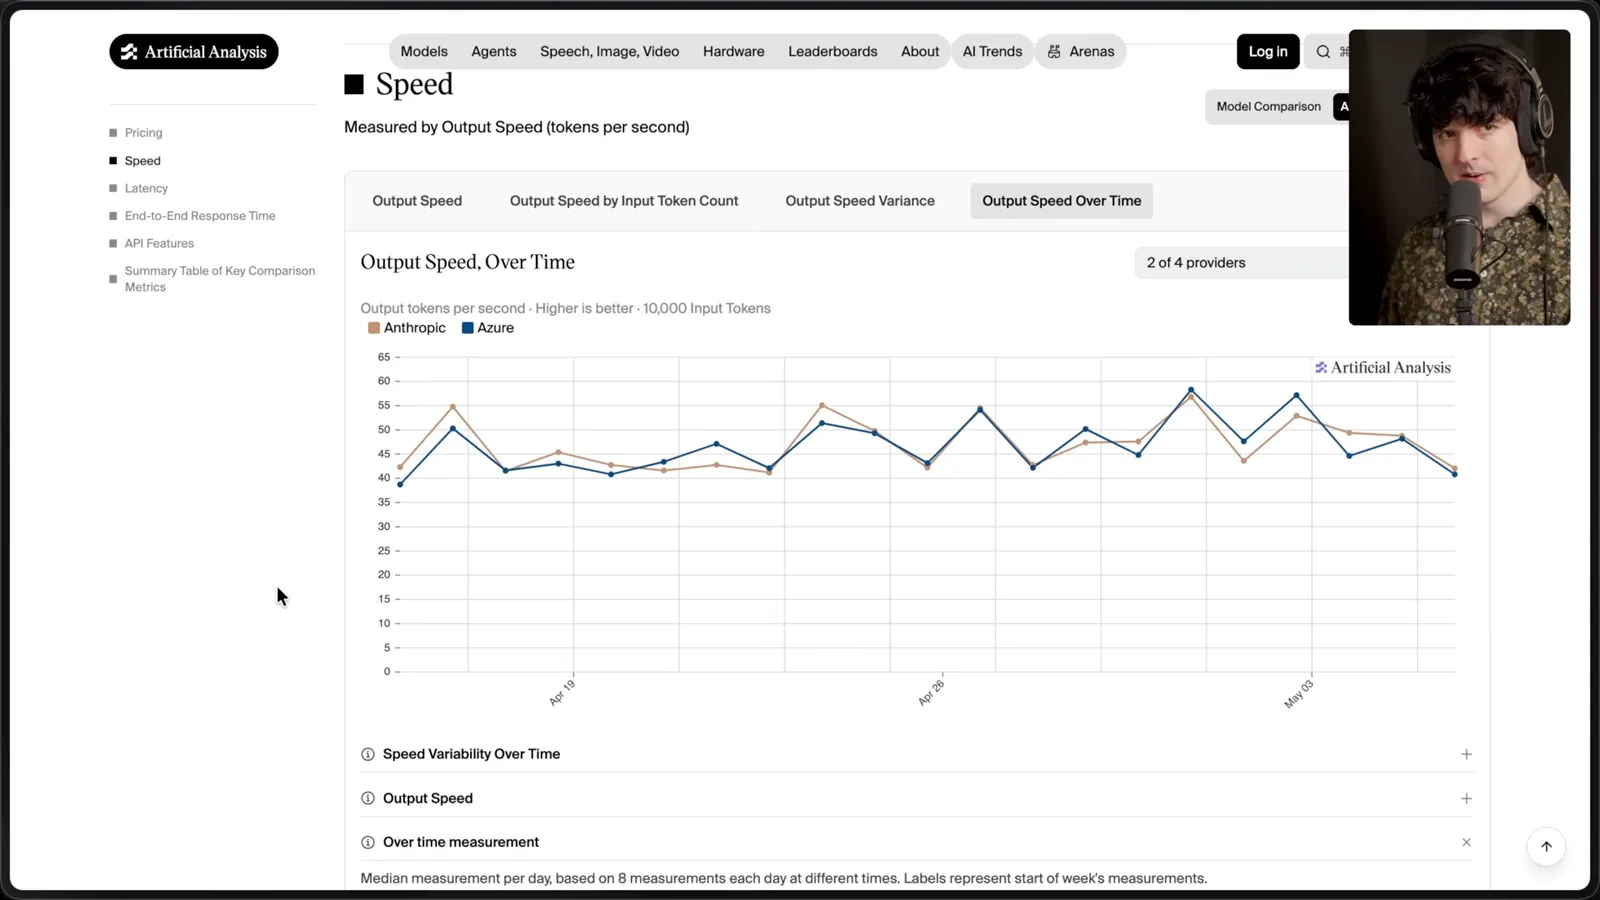Click the info icon beside Over time measurement

point(368,842)
